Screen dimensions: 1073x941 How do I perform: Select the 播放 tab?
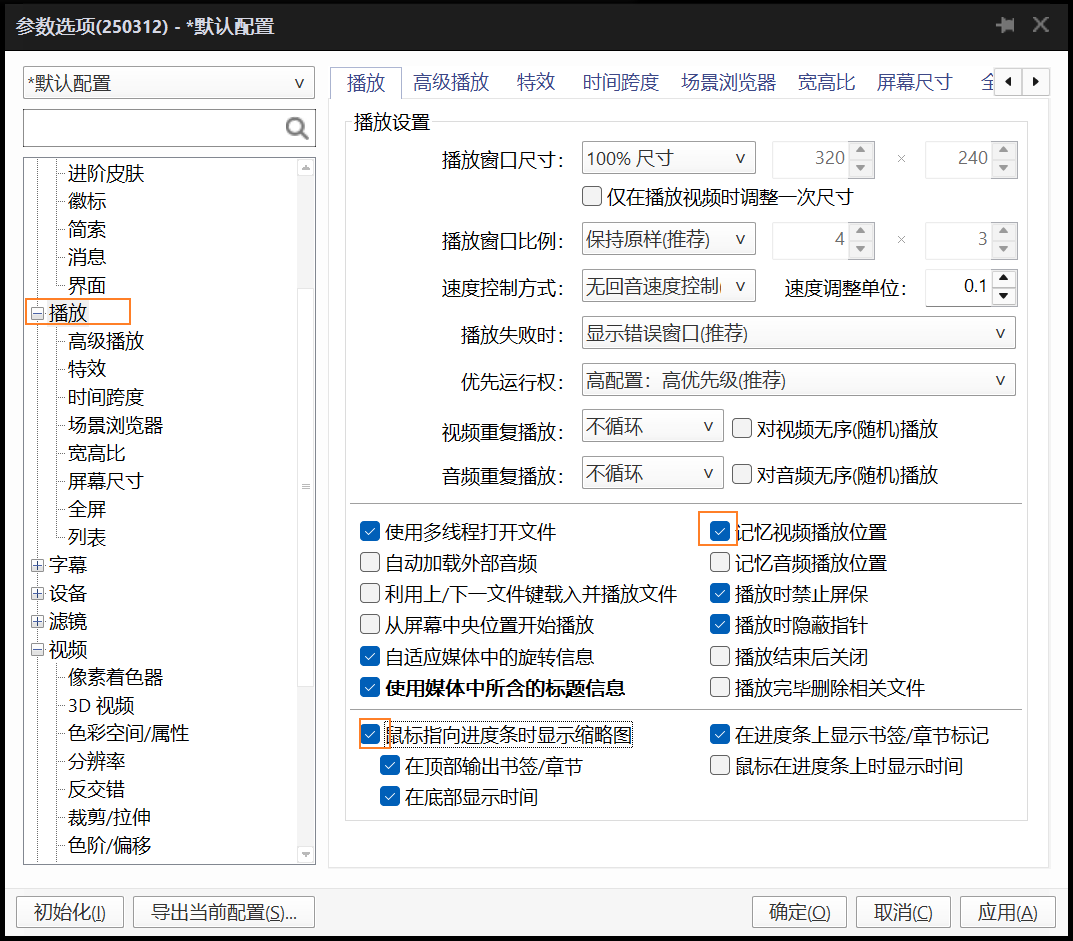[366, 83]
